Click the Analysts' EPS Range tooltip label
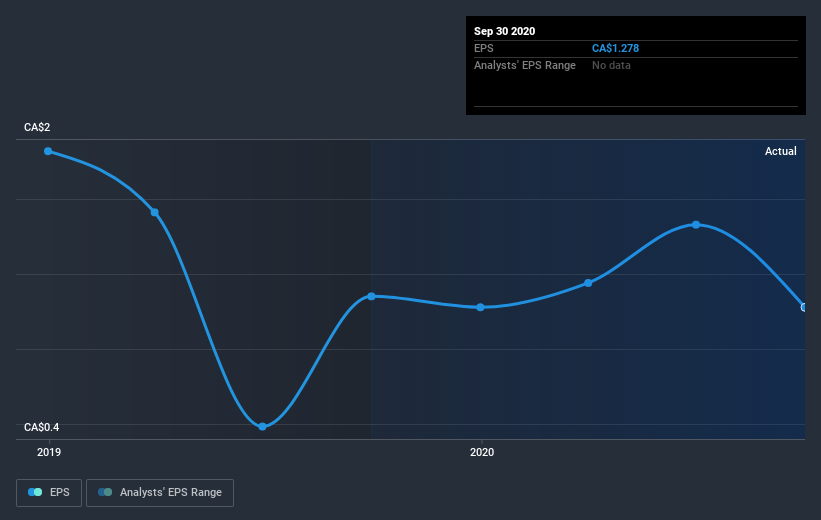821x520 pixels. pos(525,65)
